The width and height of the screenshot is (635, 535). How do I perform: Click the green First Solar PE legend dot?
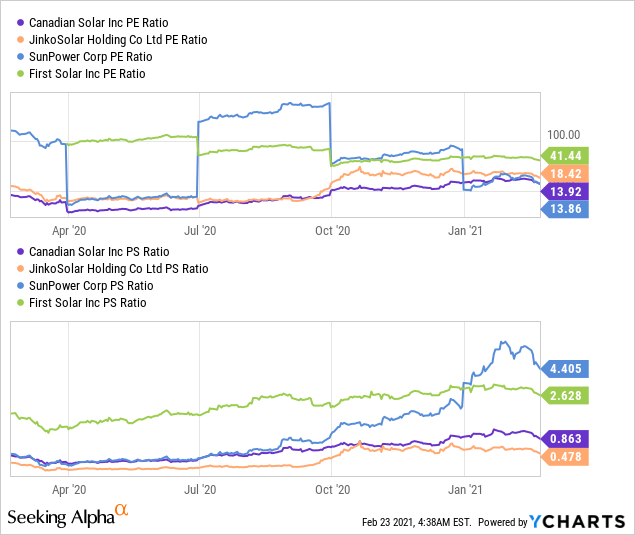pyautogui.click(x=20, y=74)
